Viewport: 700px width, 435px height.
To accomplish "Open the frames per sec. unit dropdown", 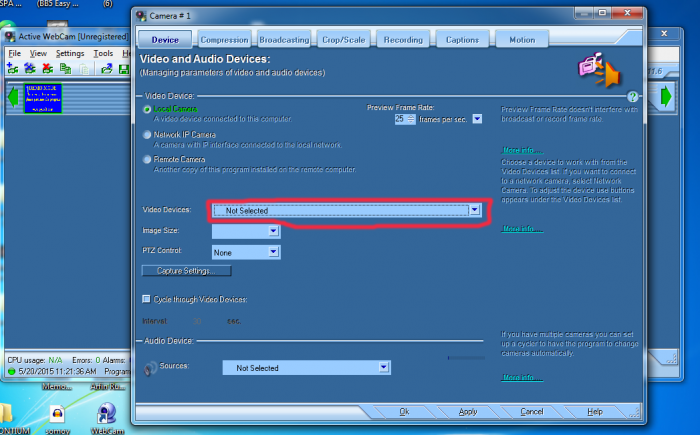I will tap(477, 119).
